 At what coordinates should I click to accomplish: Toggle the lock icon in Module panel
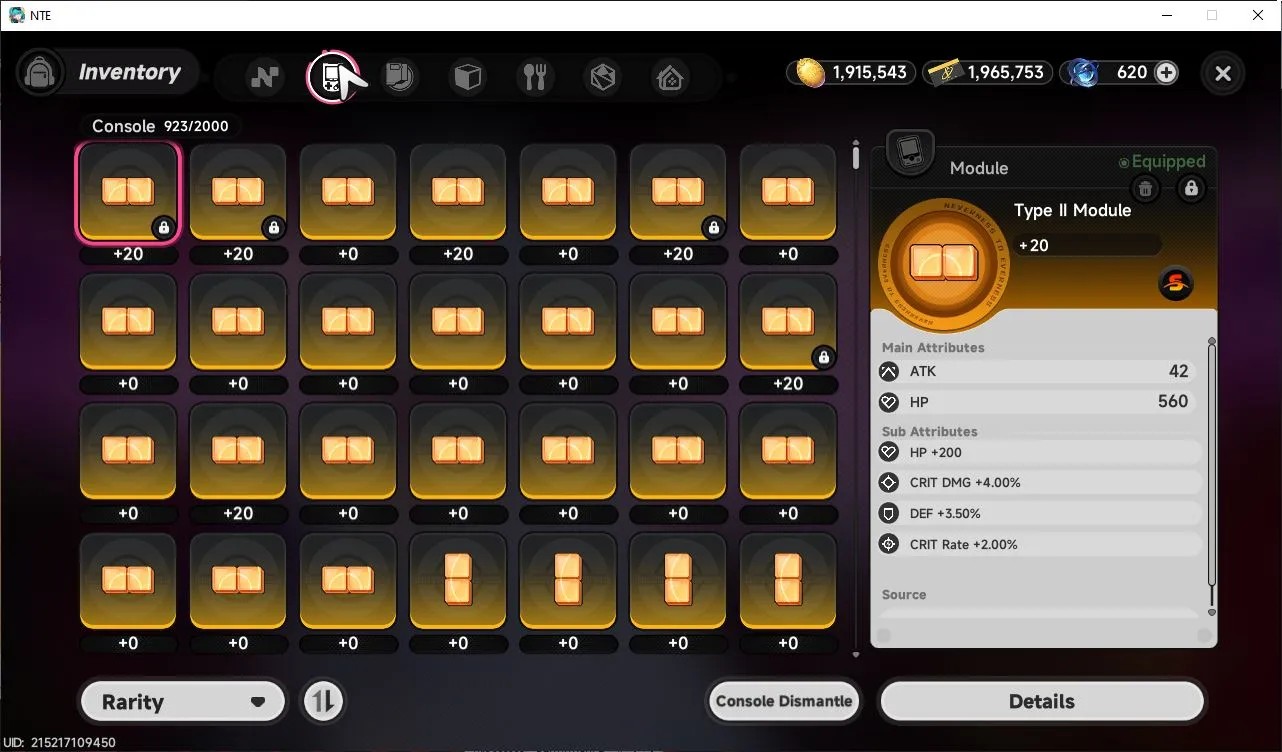coord(1190,188)
